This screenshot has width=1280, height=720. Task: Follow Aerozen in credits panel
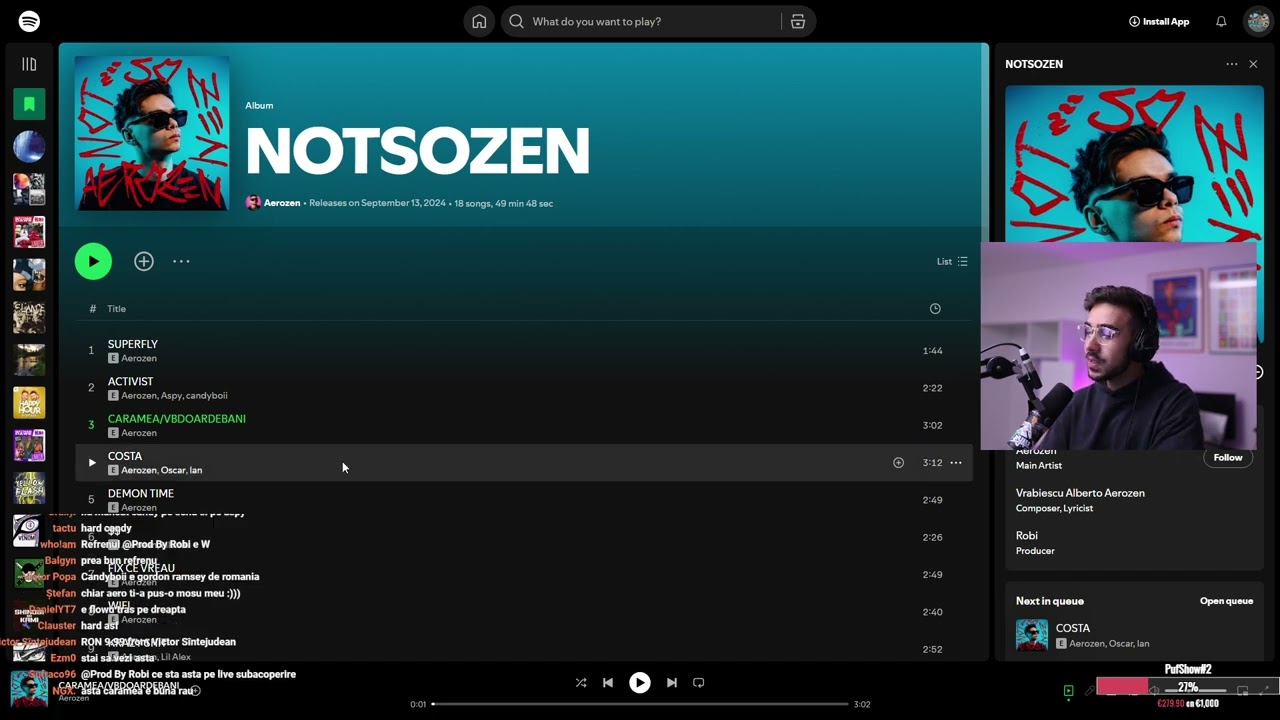click(x=1228, y=458)
